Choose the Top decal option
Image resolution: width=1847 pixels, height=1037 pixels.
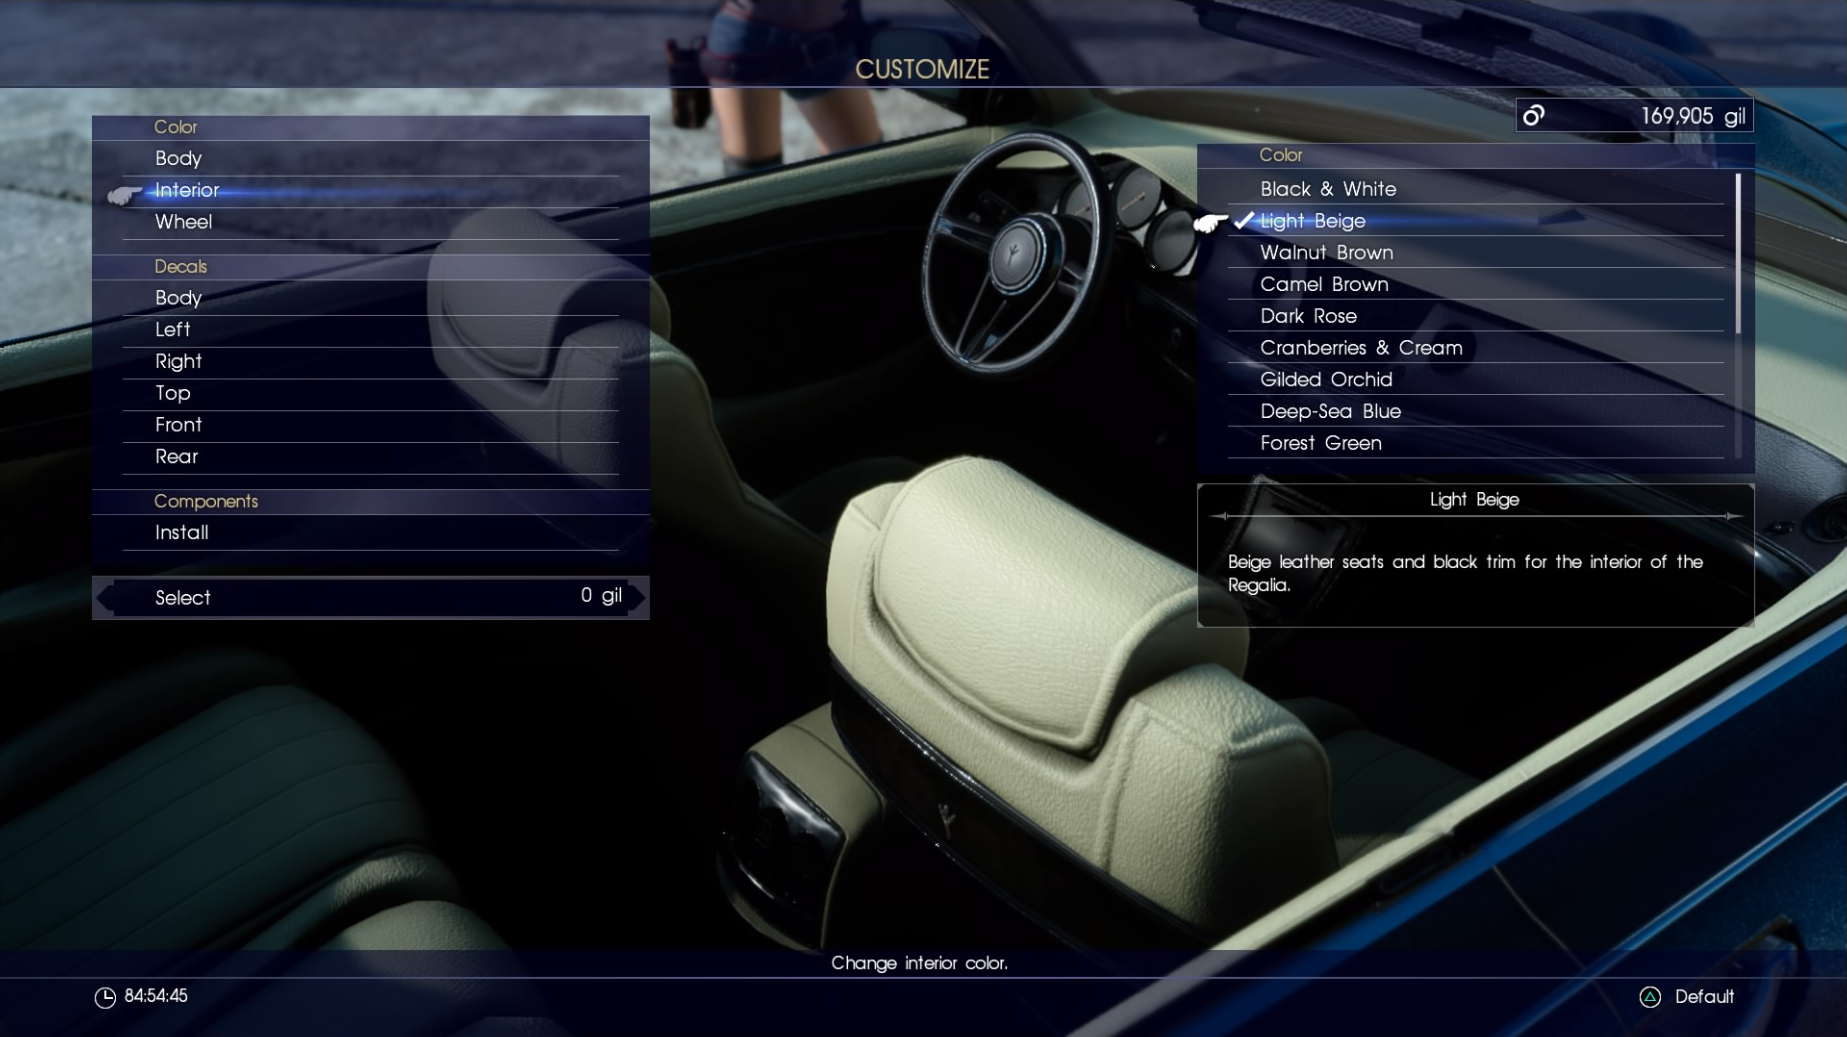[x=370, y=394]
